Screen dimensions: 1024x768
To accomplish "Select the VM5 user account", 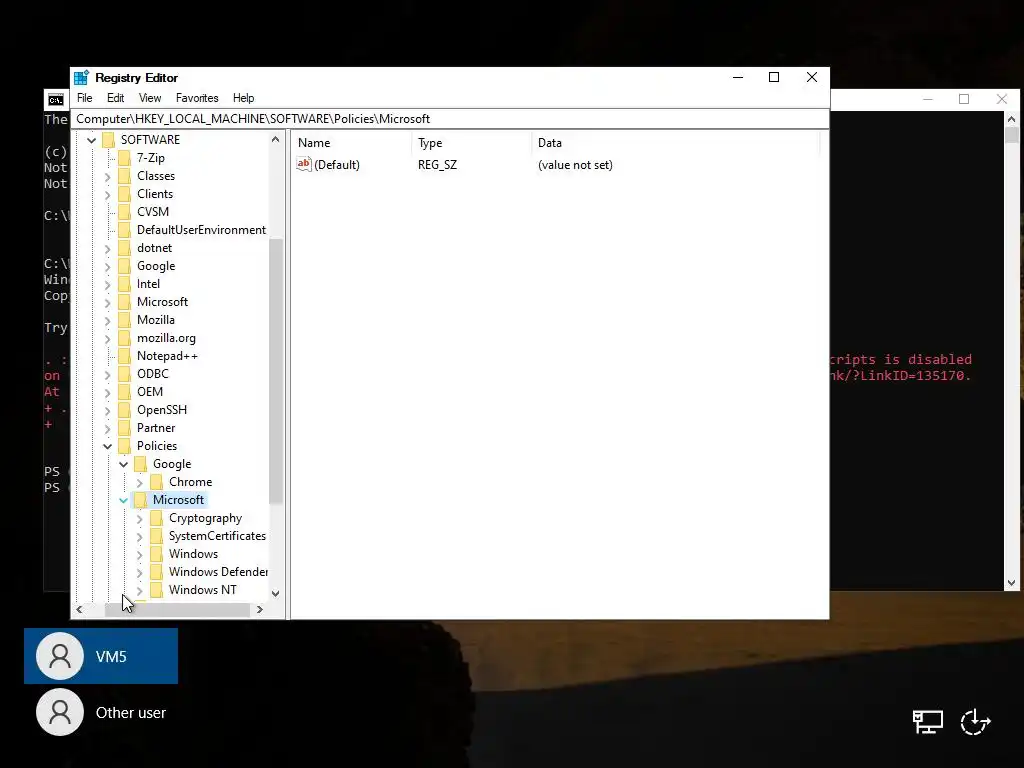I will [101, 656].
